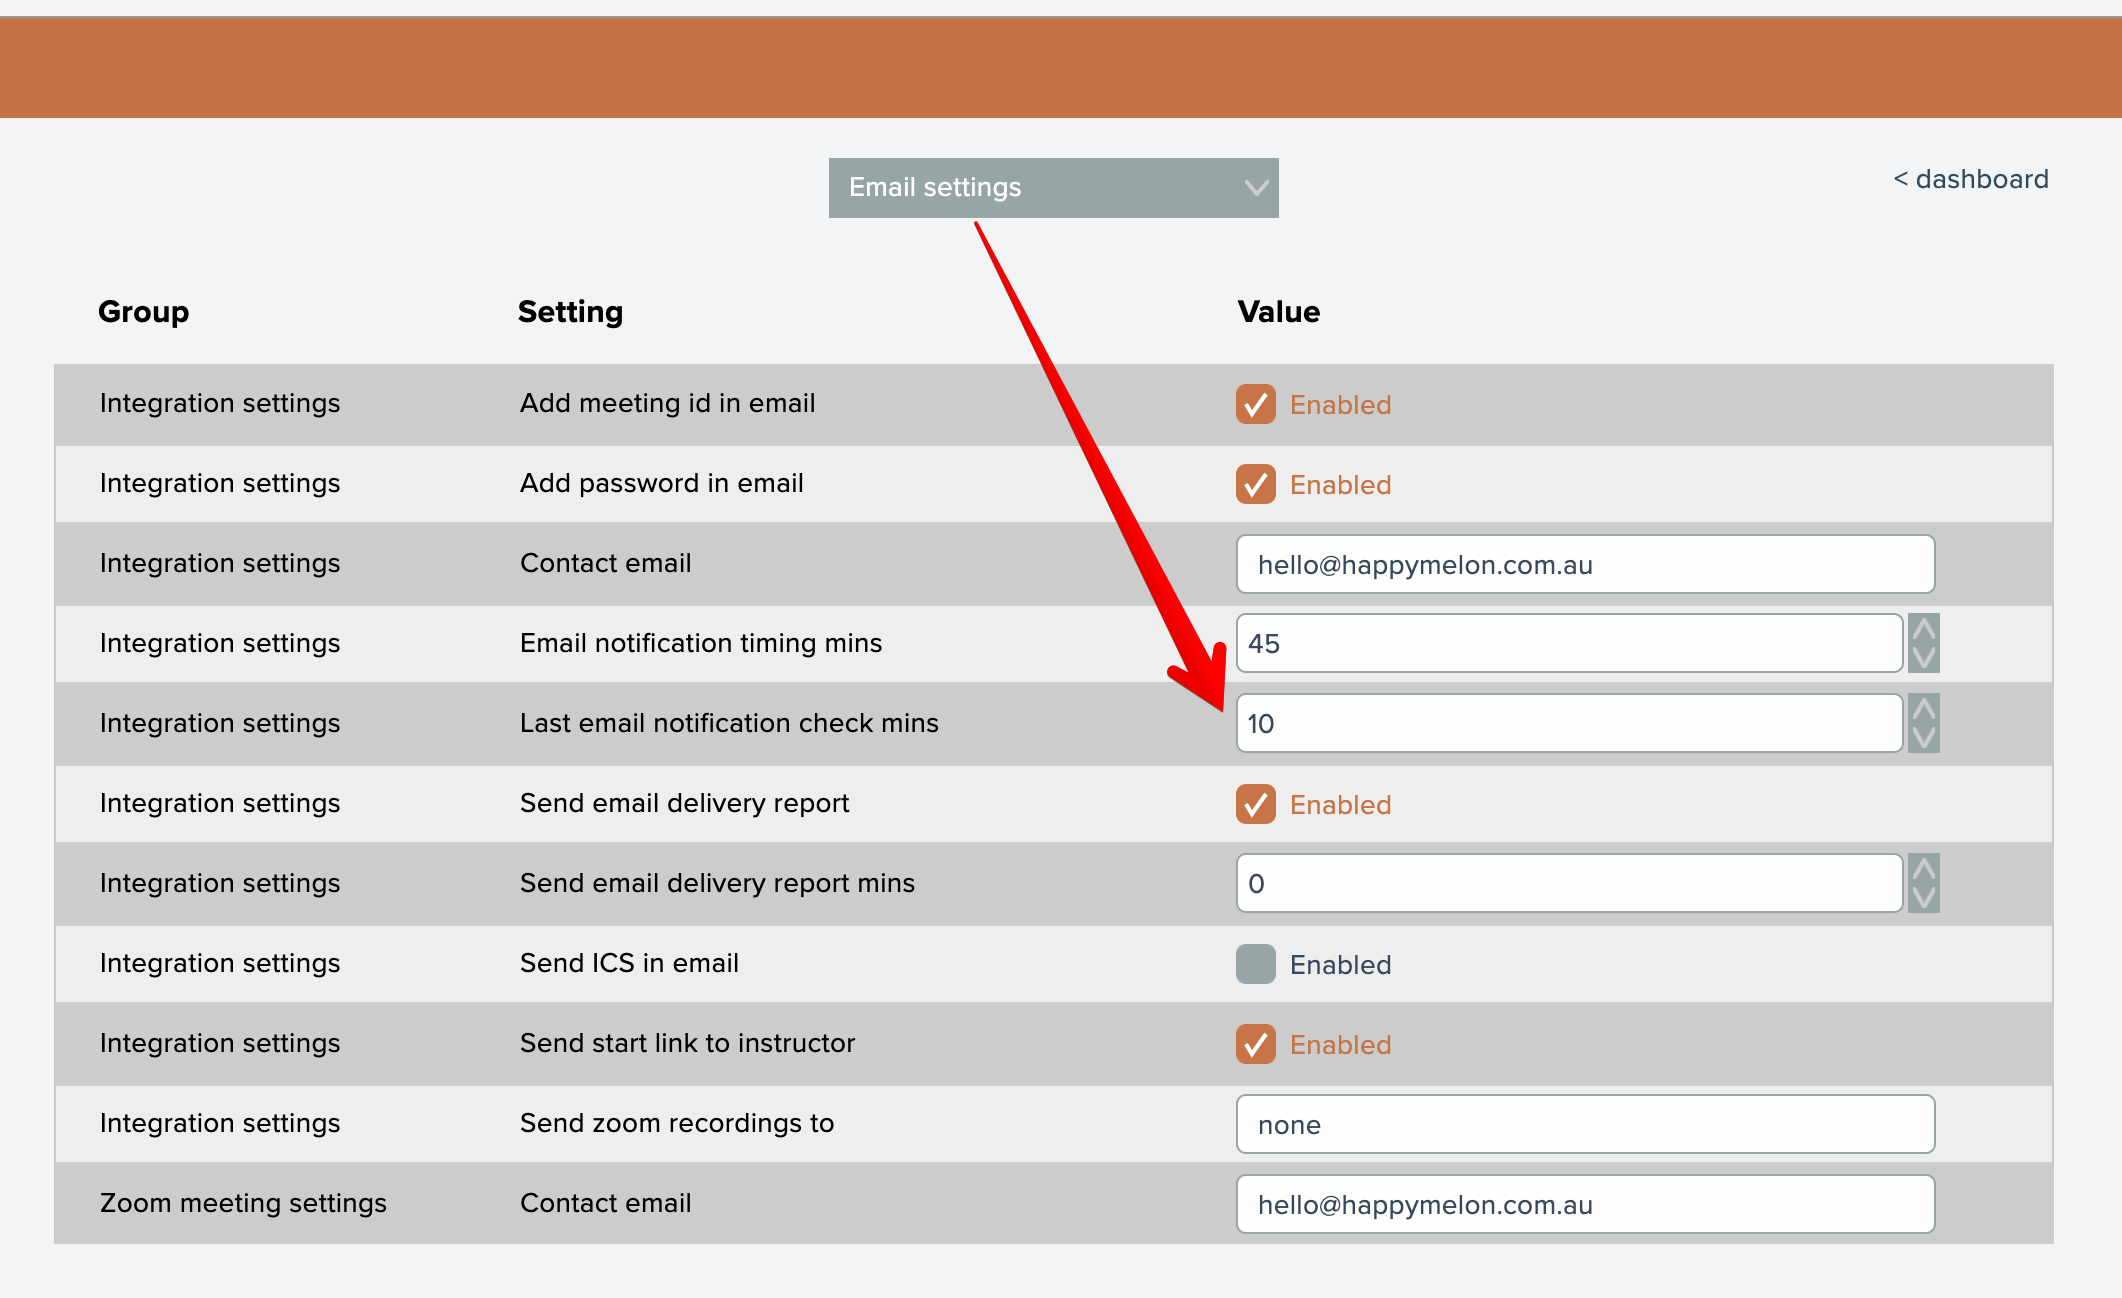The image size is (2122, 1298).
Task: Uncheck Send start link to instructor
Action: (x=1256, y=1044)
